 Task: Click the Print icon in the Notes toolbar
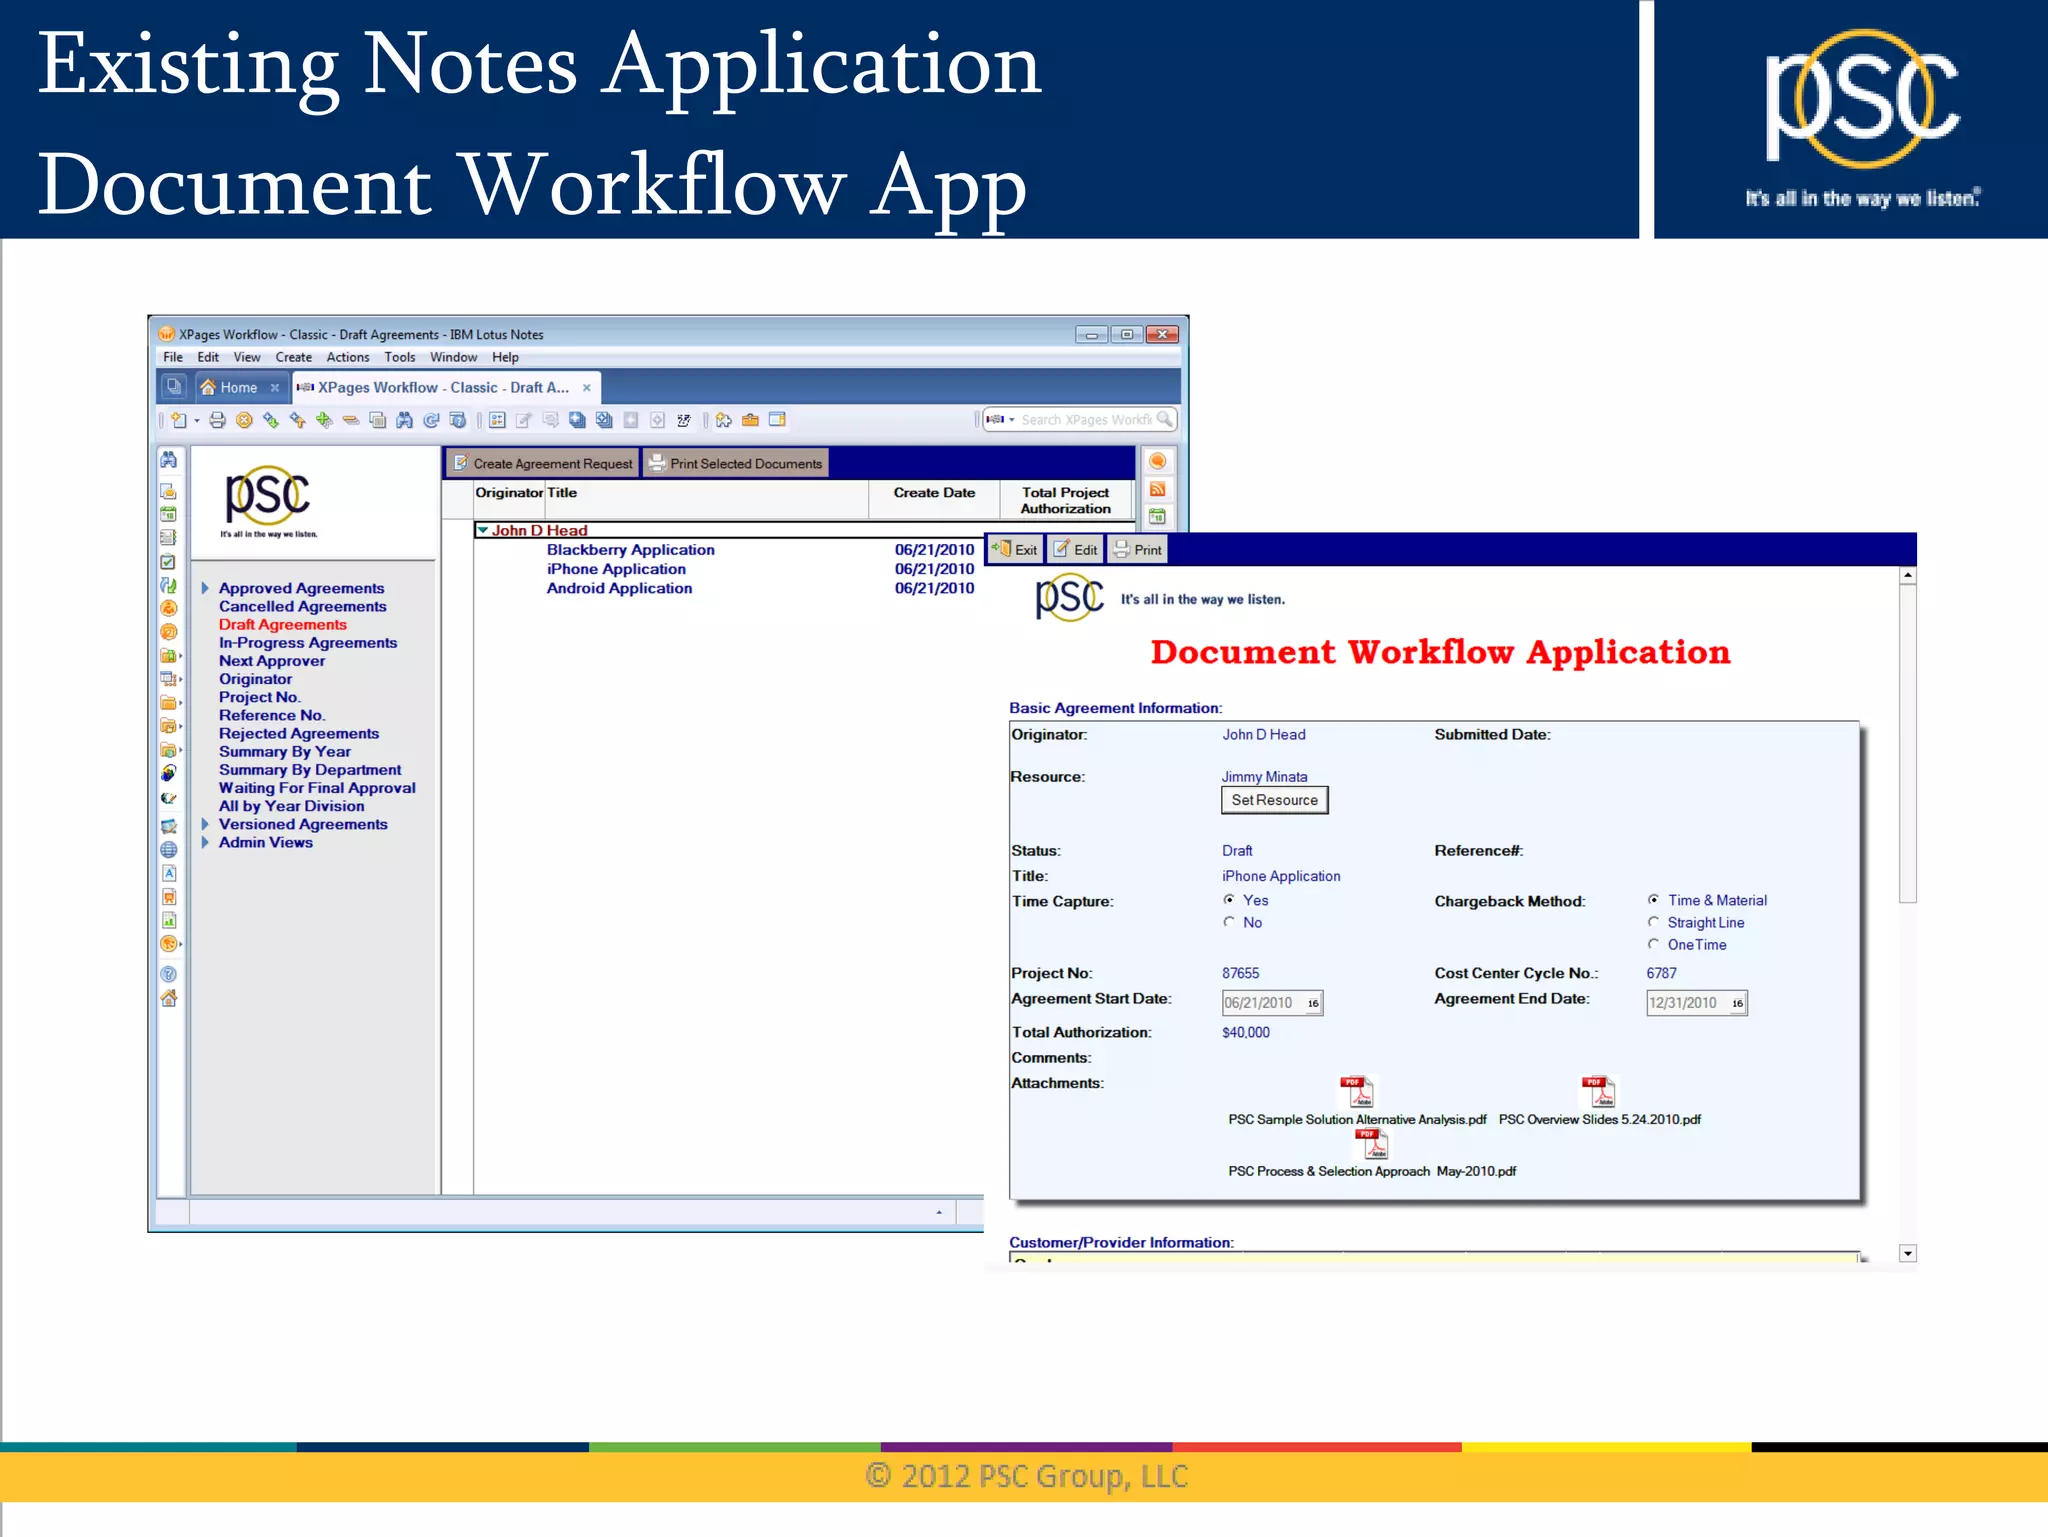[217, 420]
